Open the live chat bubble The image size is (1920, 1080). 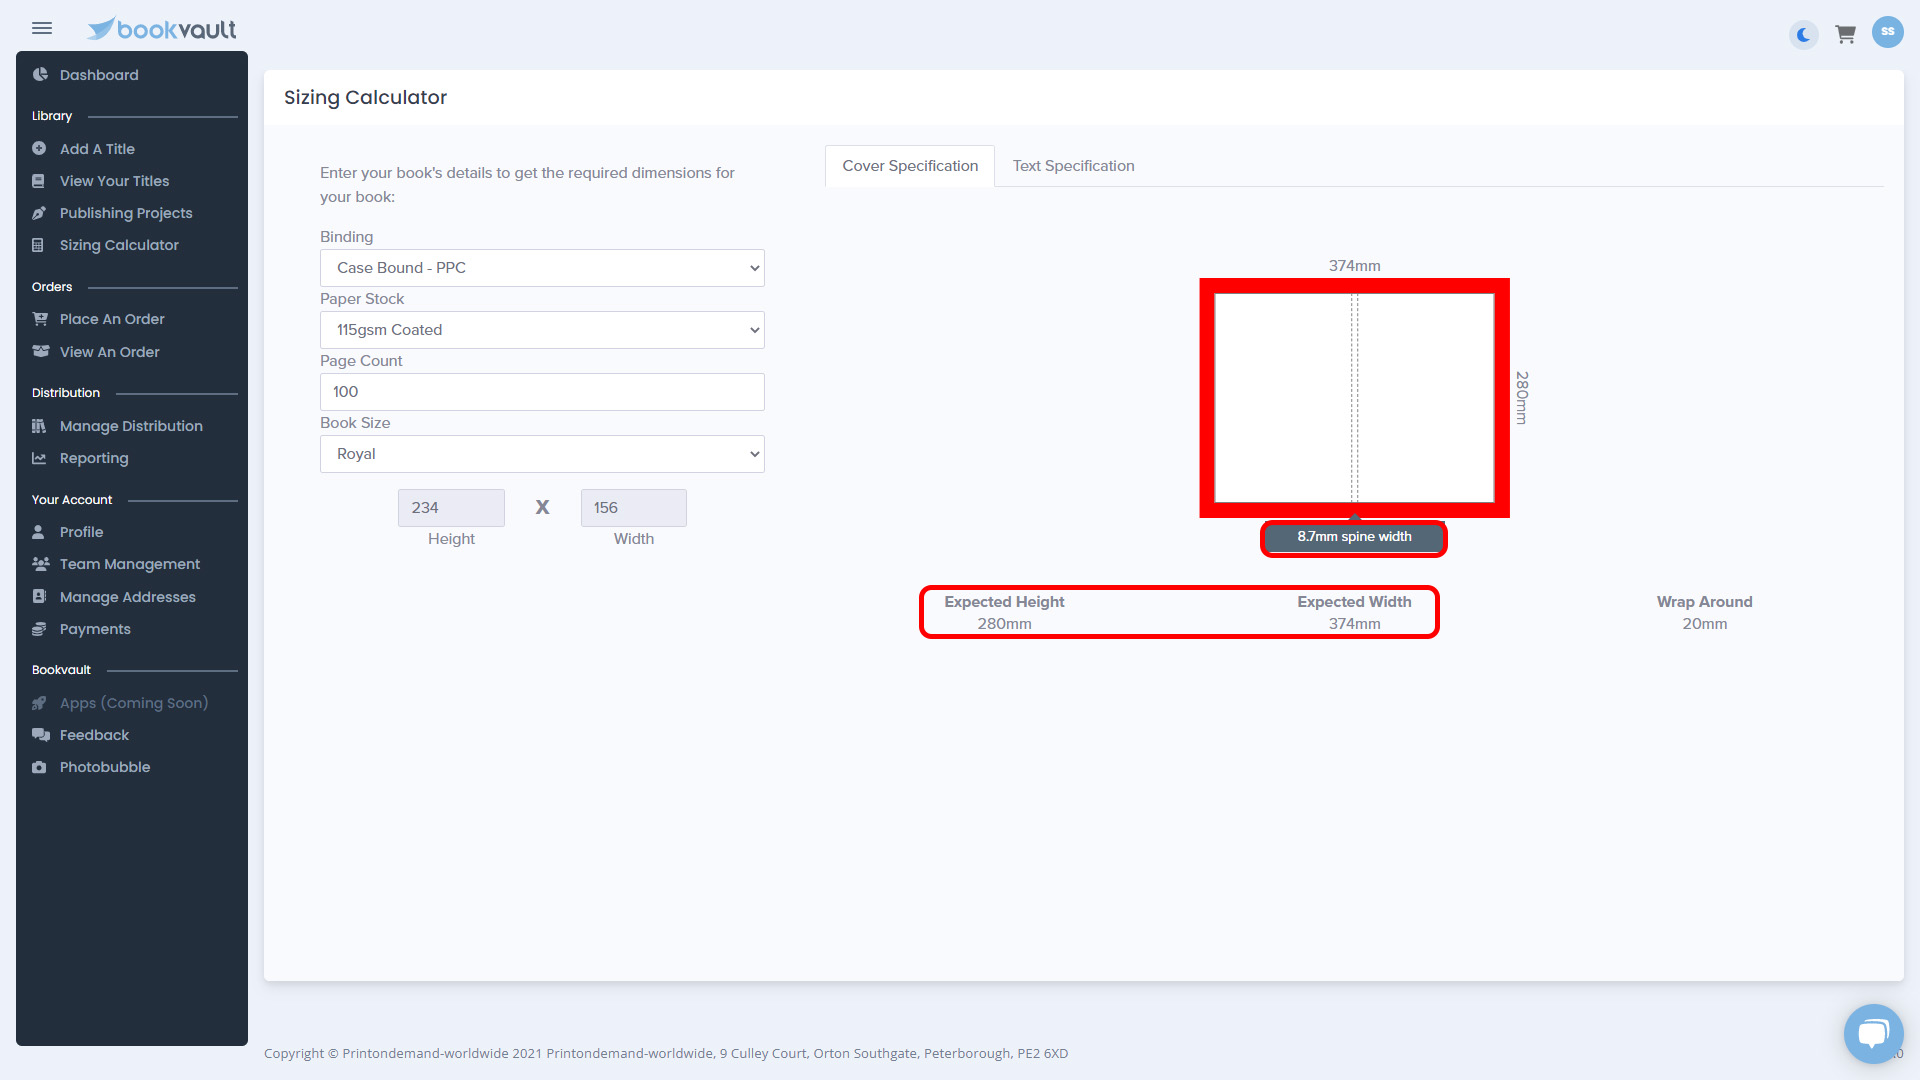coord(1873,1033)
